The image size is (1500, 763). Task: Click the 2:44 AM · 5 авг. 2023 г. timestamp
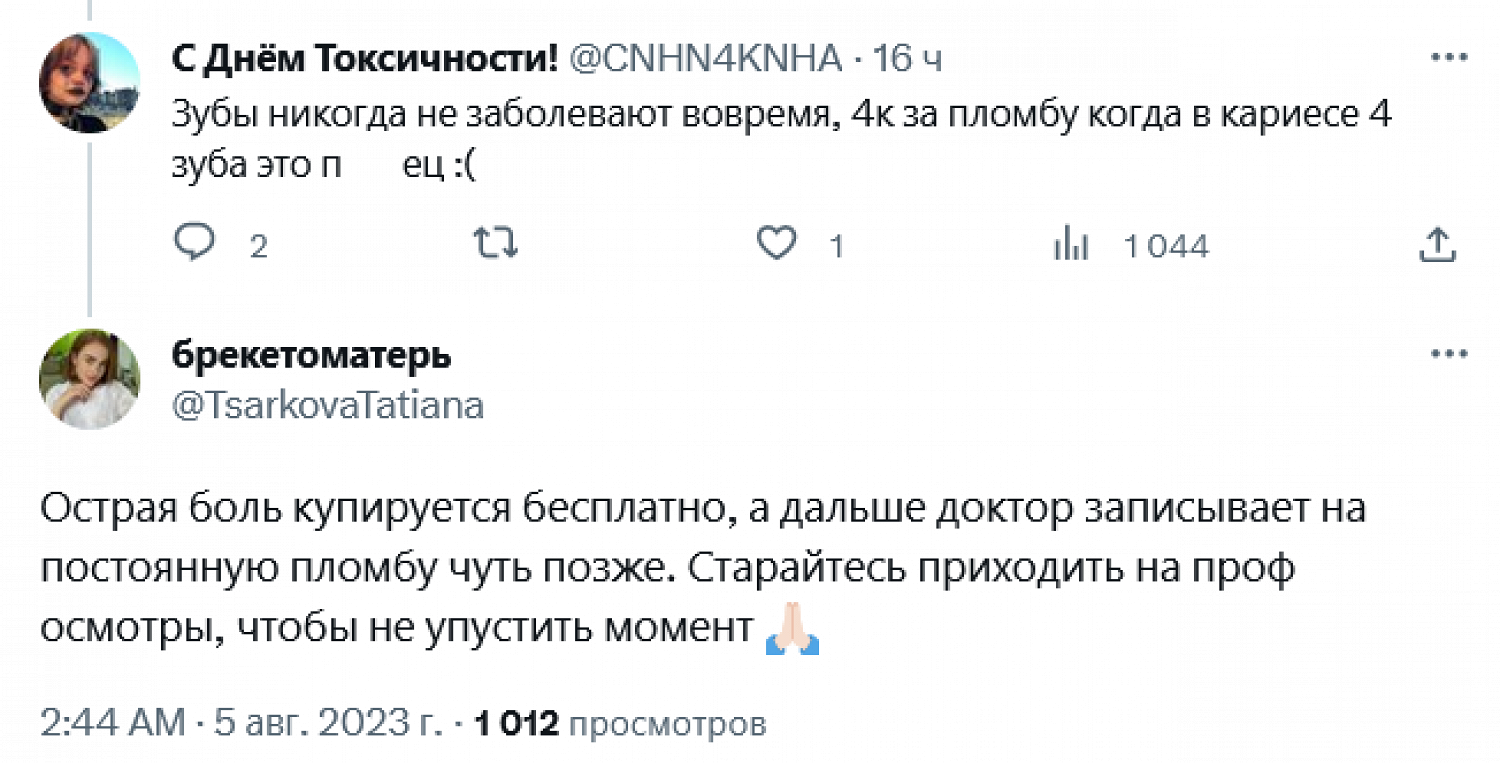[240, 723]
